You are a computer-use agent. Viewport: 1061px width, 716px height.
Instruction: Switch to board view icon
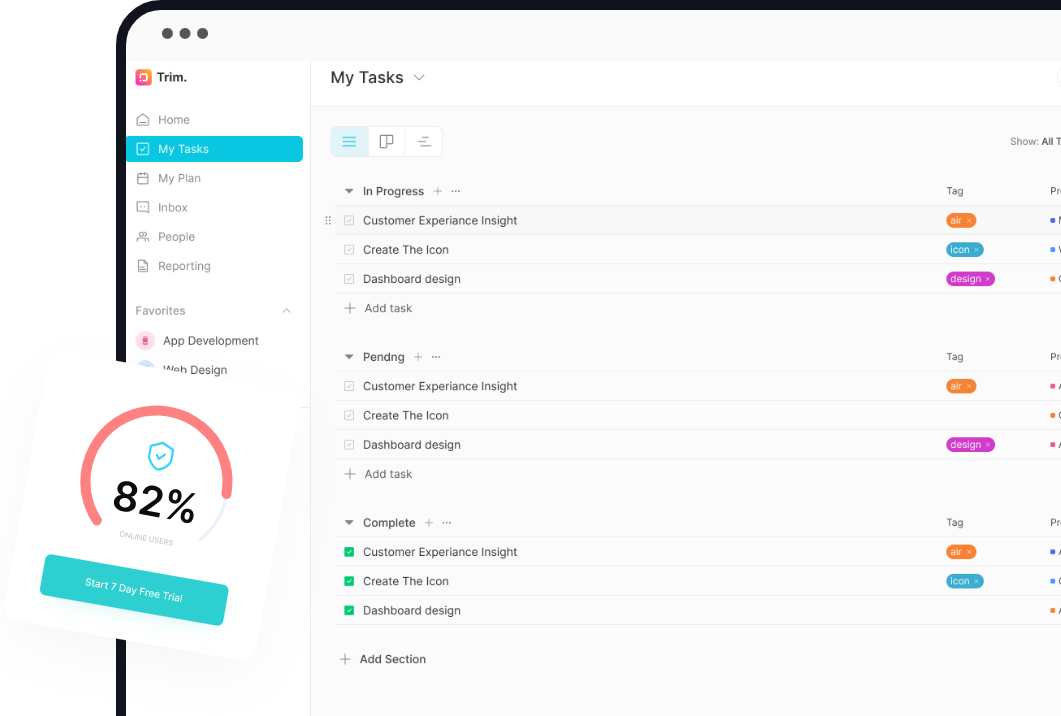pos(387,142)
